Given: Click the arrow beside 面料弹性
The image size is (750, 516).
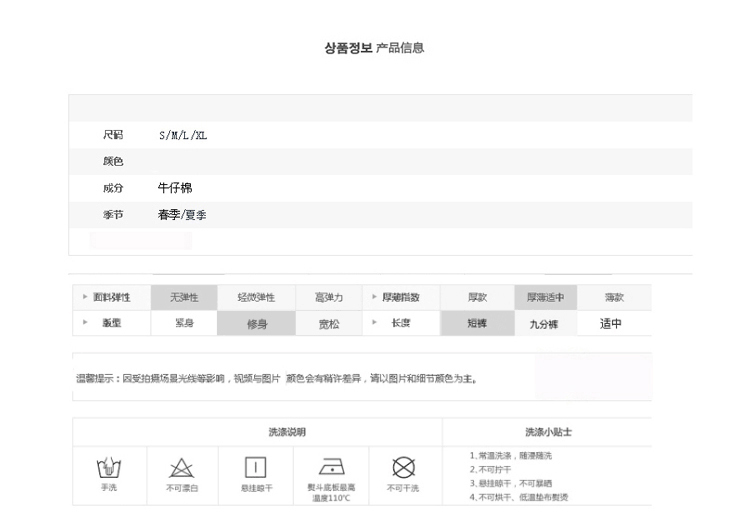Looking at the screenshot, I should coord(85,298).
